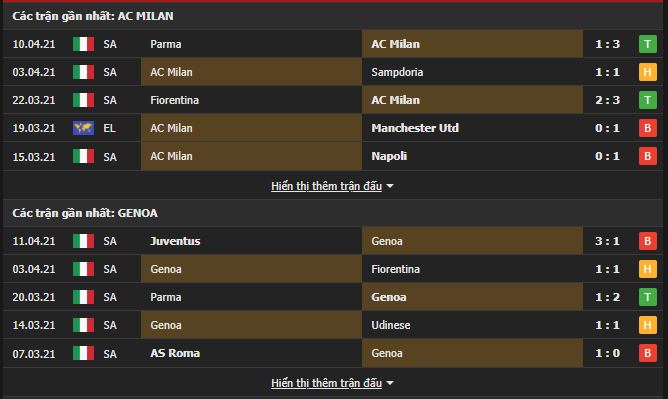This screenshot has height=399, width=668.
Task: Click the Italy flag on 10.04.21 row
Action: point(84,44)
